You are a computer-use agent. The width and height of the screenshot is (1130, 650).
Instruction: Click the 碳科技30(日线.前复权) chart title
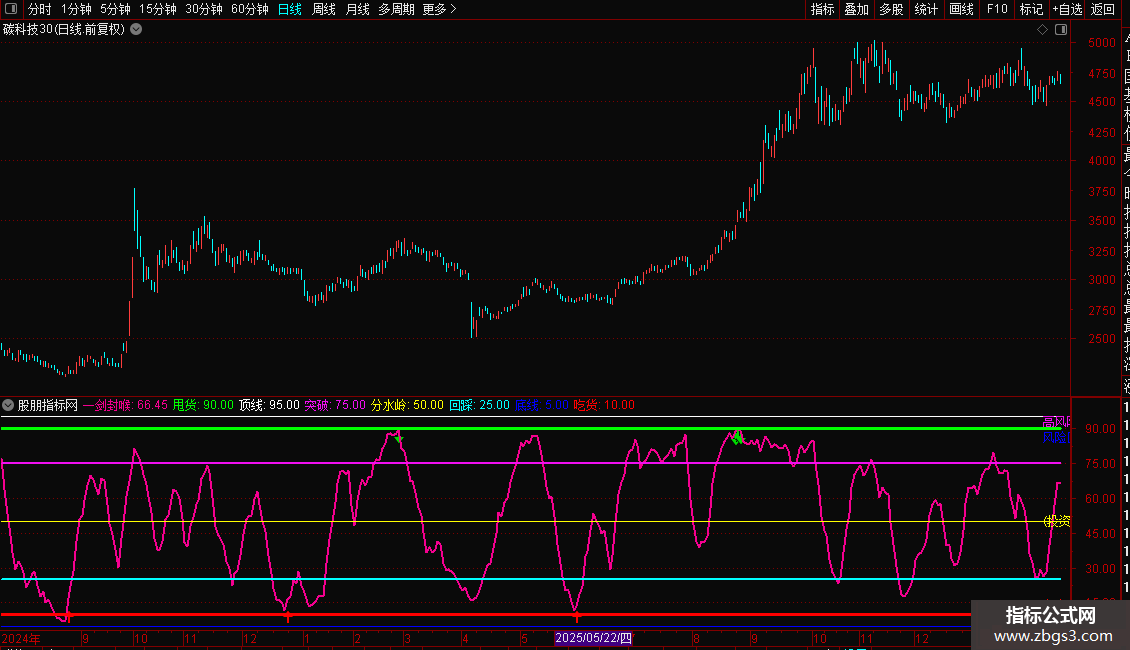tap(63, 30)
